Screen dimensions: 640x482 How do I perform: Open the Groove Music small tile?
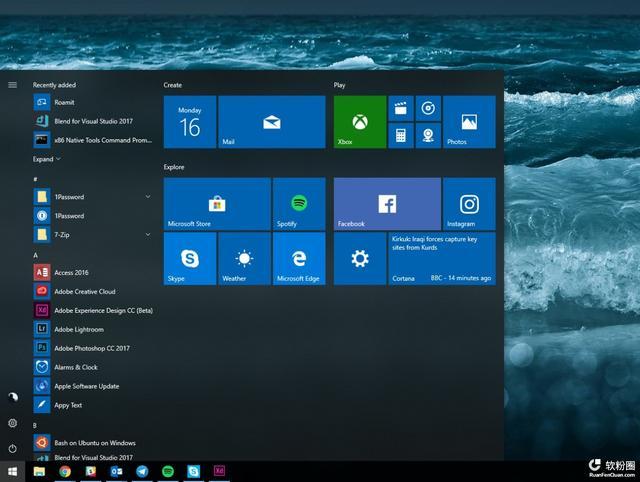point(428,108)
